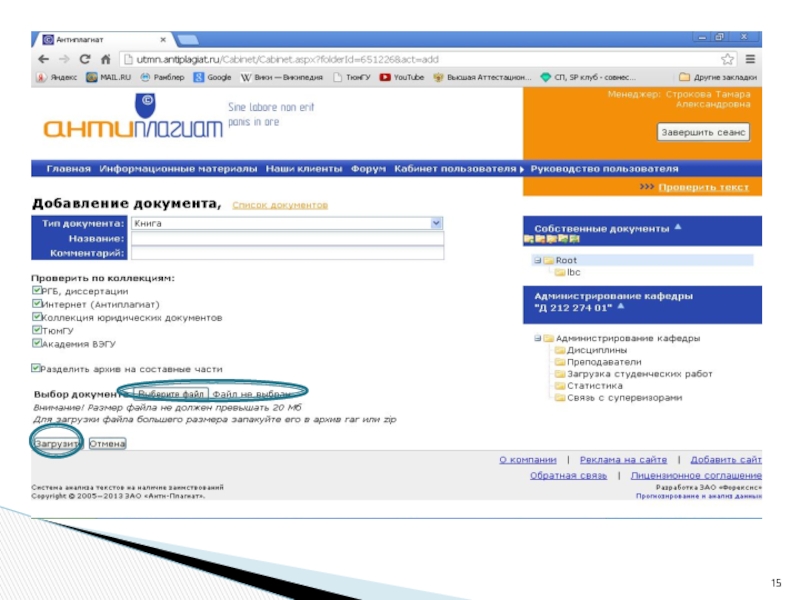Click first folder icon under Собственные документы
Image resolution: width=800 pixels, height=600 pixels.
coord(529,239)
